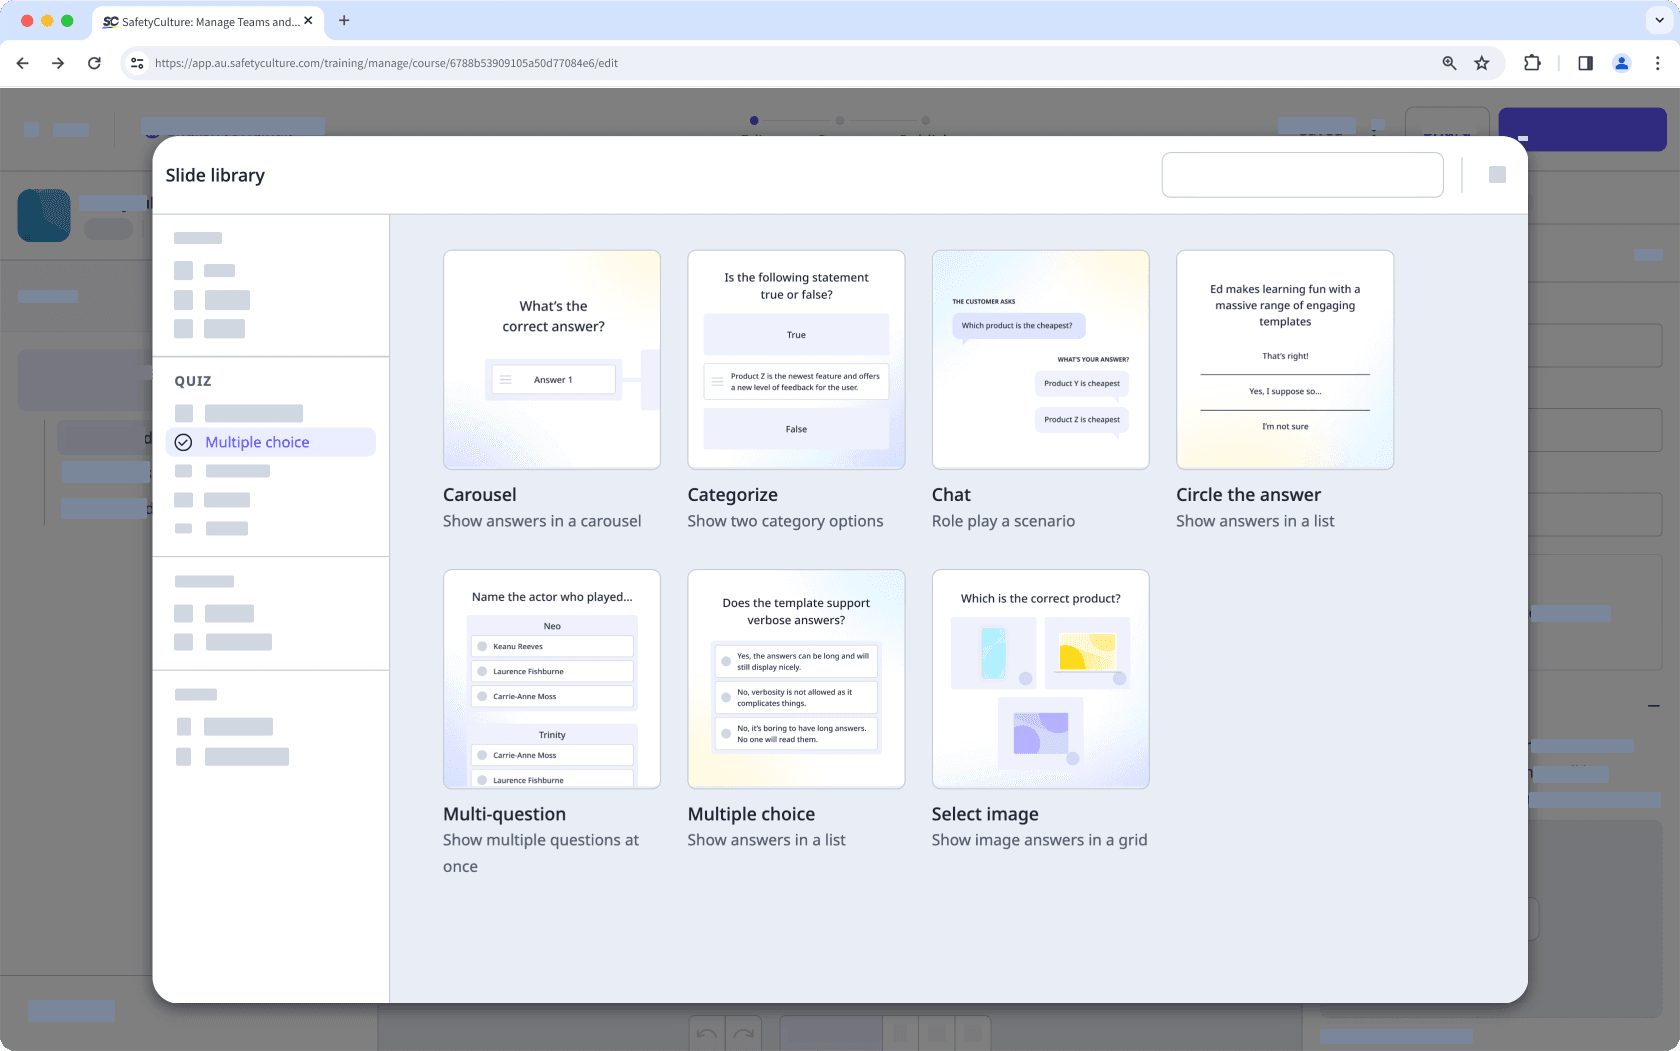Select the radio button beside 'Yes, the answers can be long'

pos(725,660)
